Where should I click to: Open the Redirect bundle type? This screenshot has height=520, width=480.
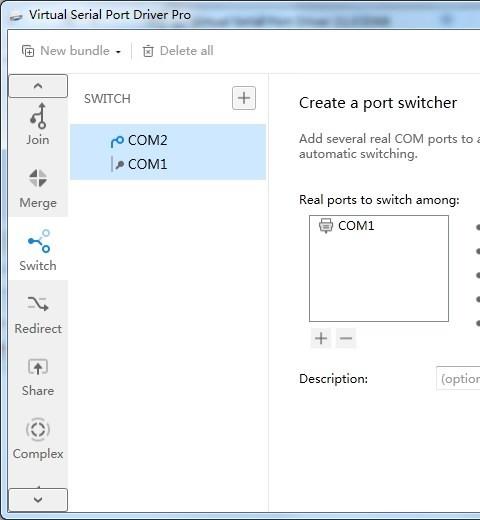pos(38,312)
